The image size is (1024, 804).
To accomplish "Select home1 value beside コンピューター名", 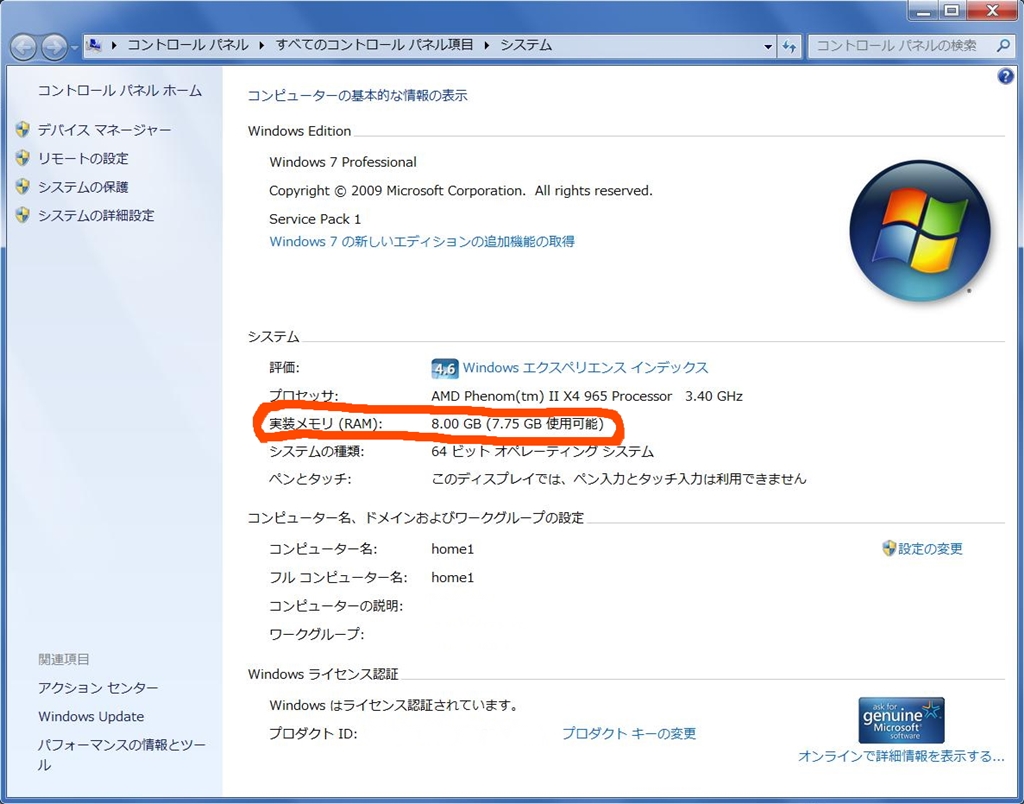I will [453, 549].
